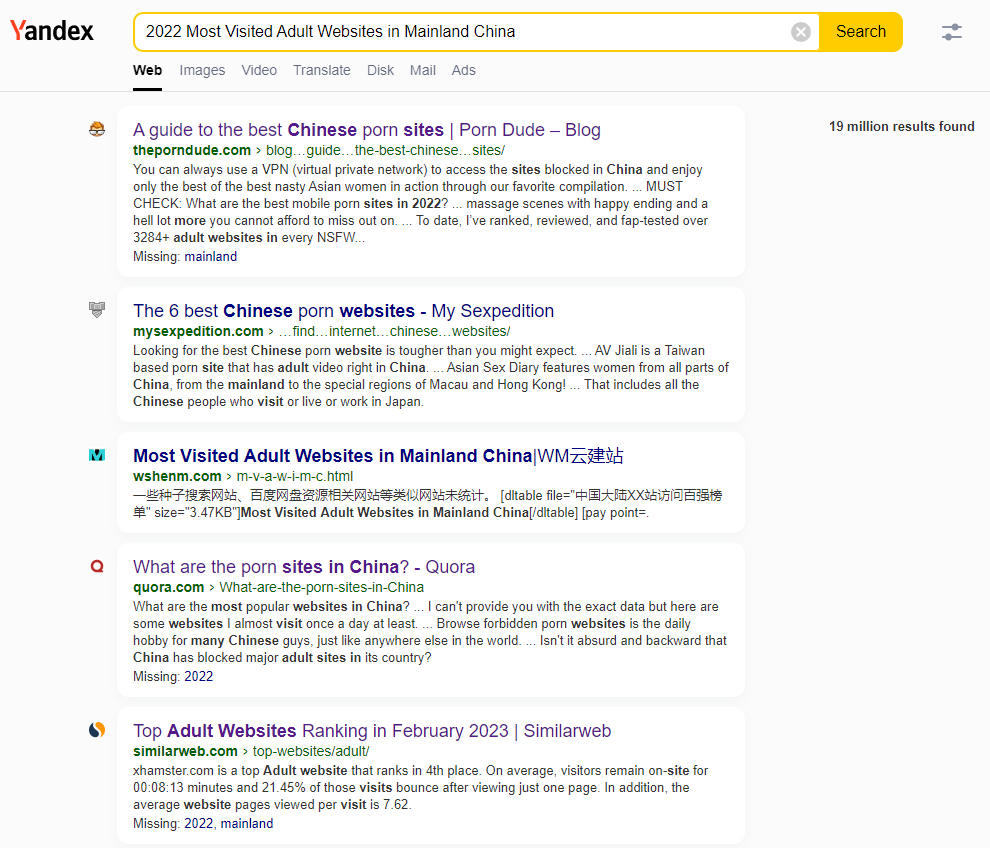The height and width of the screenshot is (848, 990).
Task: Open 'Top Adult Websites Ranking' Similarweb title
Action: click(x=372, y=731)
